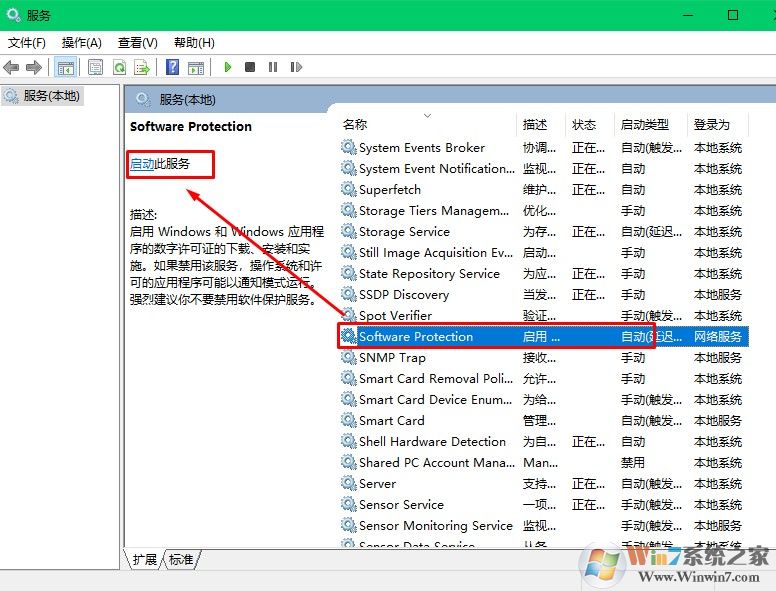Select the Smart Card service row

pos(544,420)
